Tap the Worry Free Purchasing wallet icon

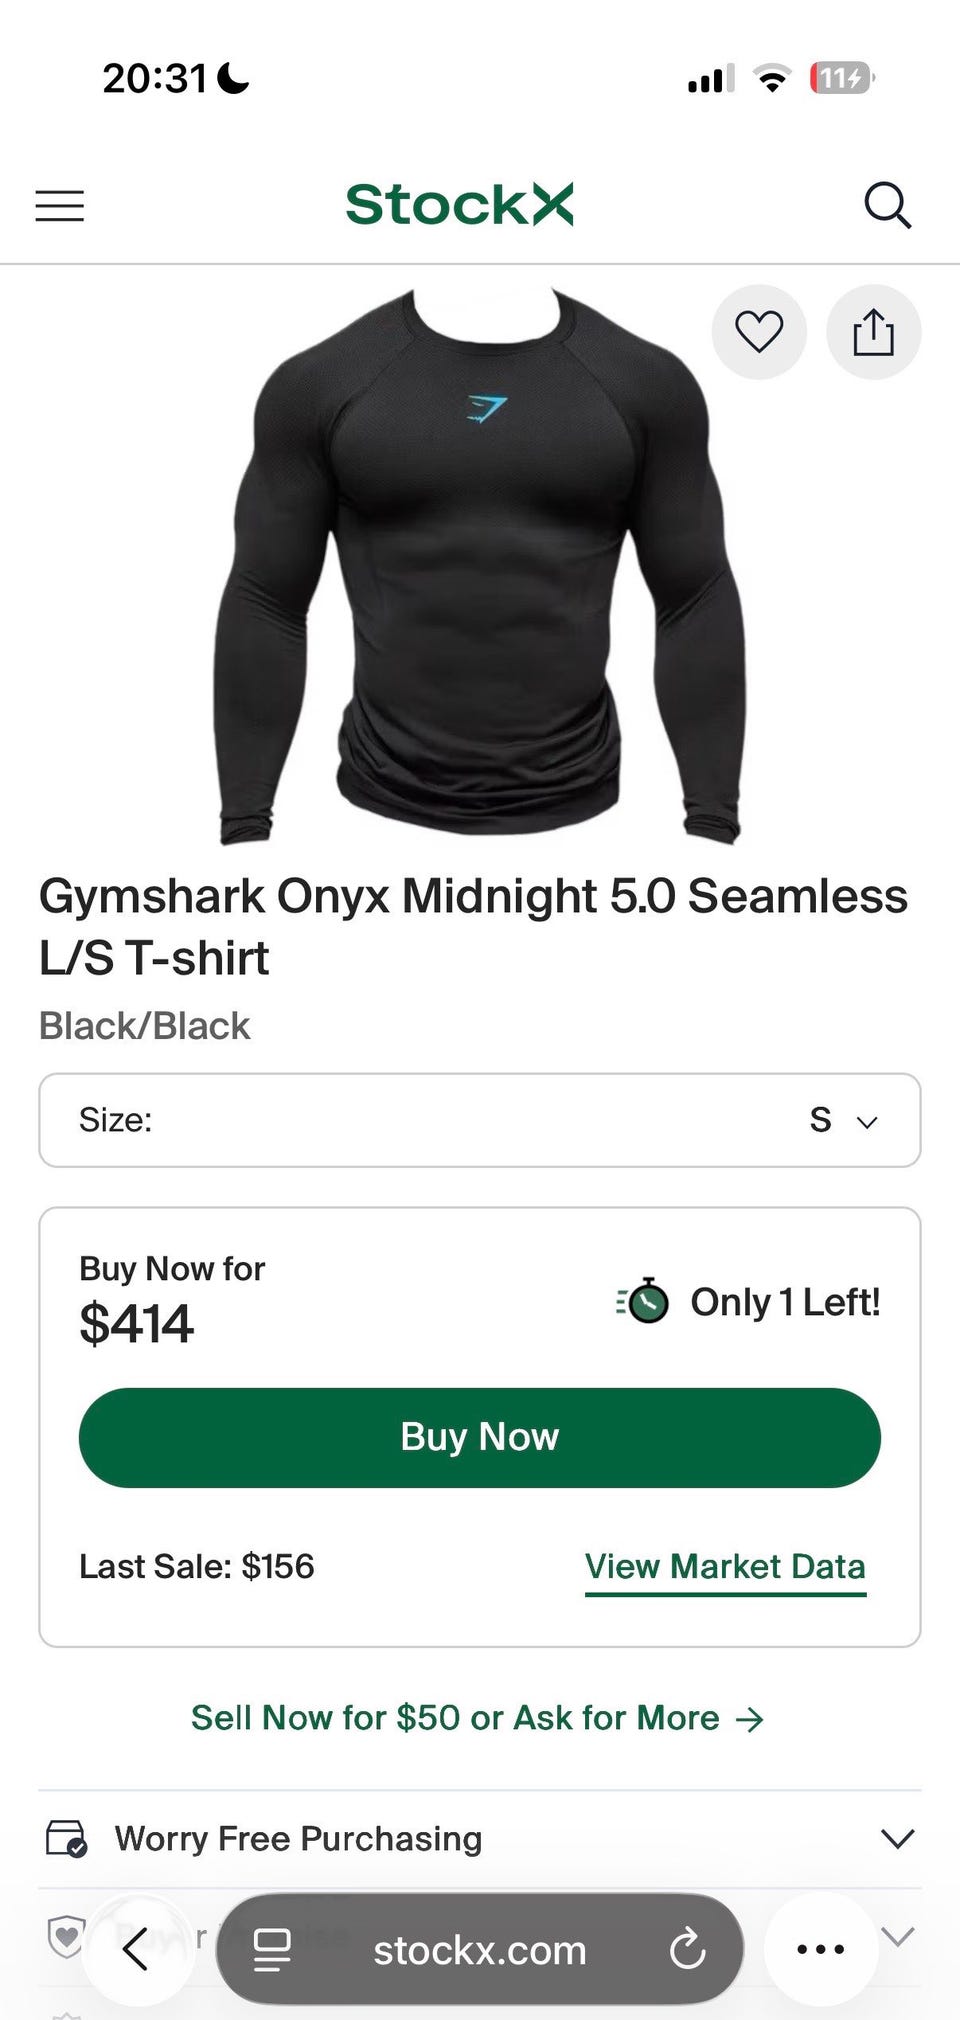coord(67,1838)
